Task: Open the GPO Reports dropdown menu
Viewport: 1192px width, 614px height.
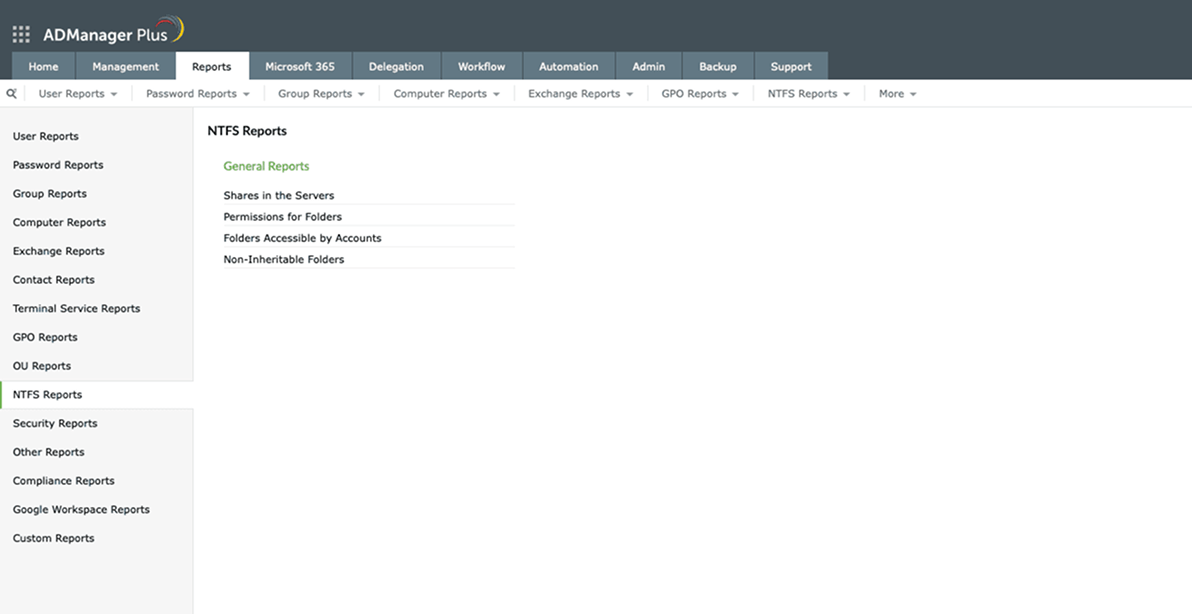Action: click(699, 93)
